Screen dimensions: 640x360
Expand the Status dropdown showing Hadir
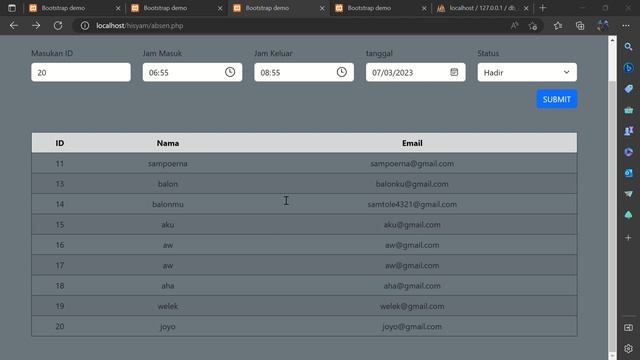tap(527, 72)
